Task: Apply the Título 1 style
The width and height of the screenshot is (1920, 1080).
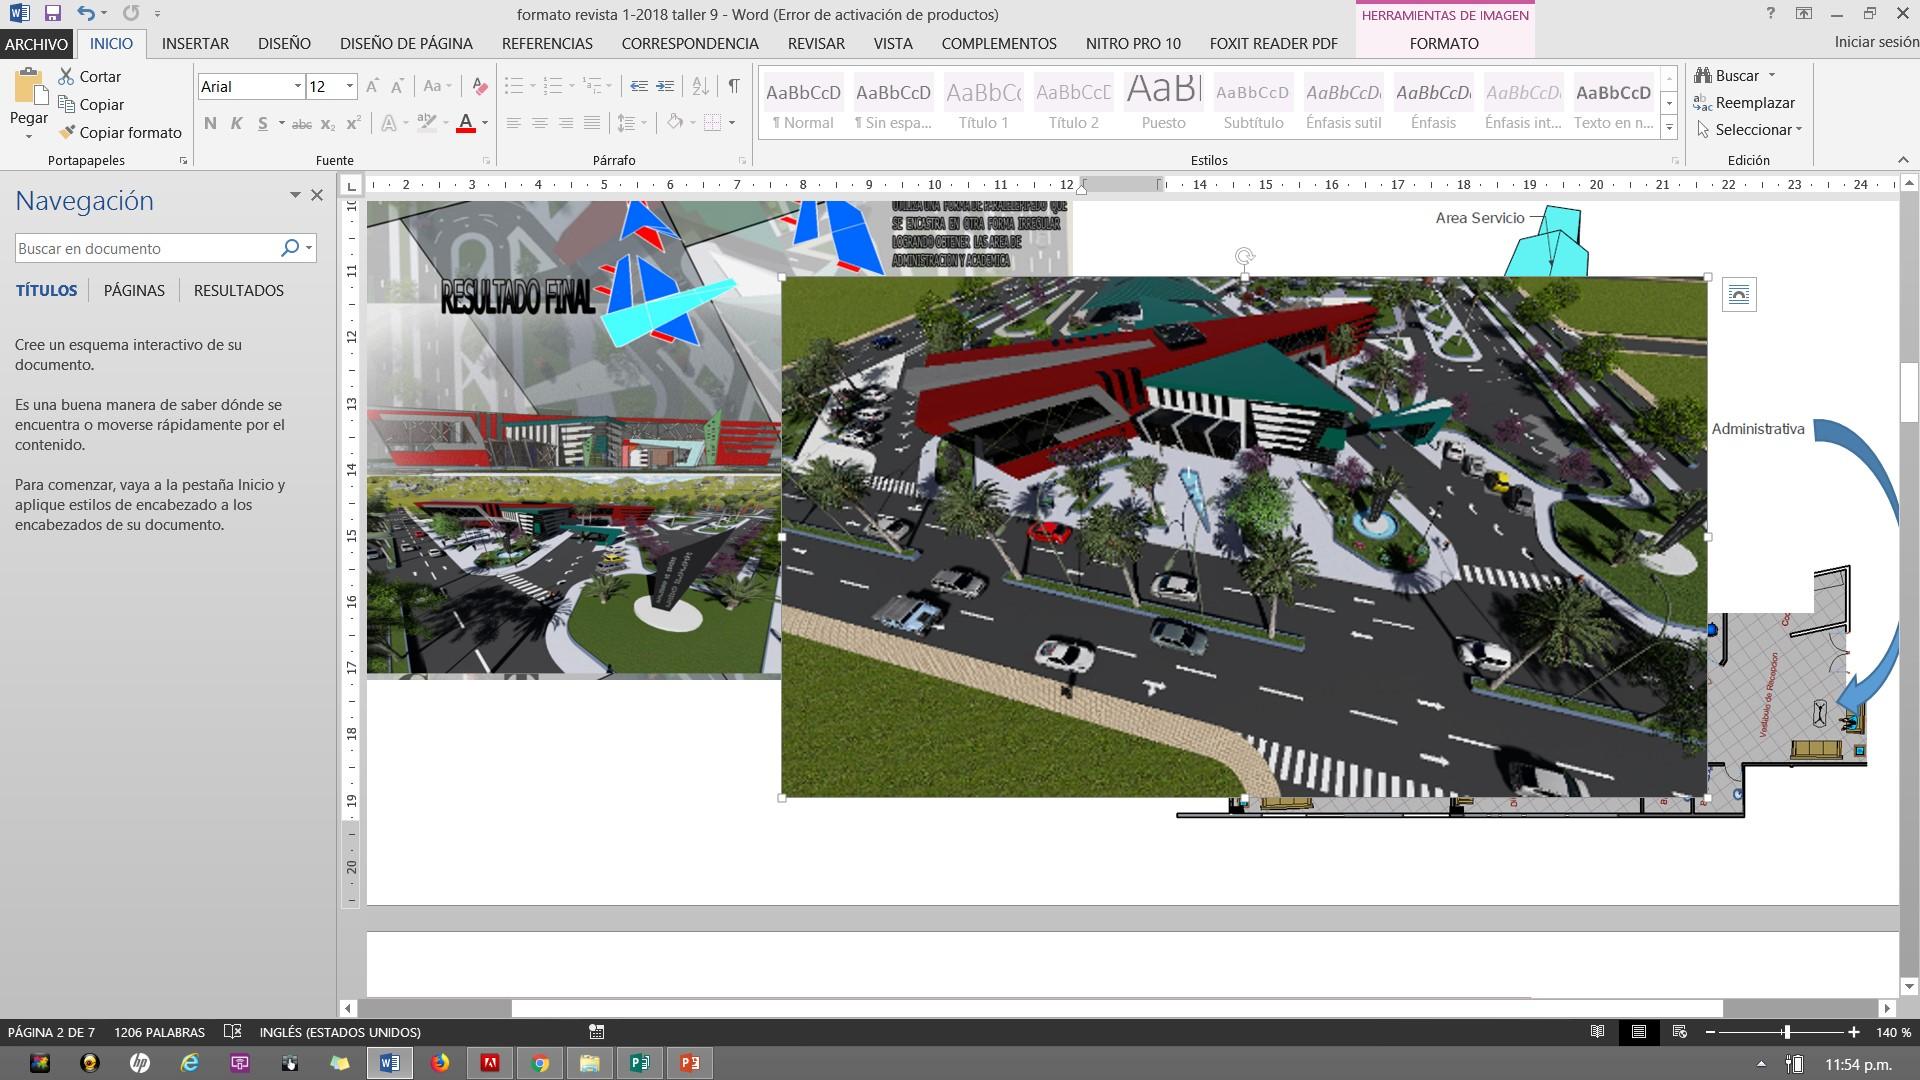Action: (x=983, y=104)
